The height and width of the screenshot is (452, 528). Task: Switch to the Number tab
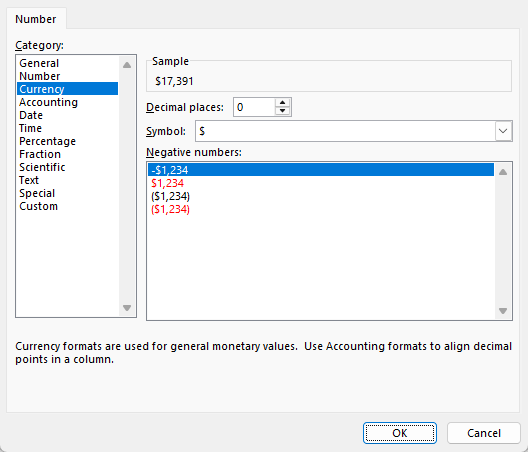tap(36, 19)
